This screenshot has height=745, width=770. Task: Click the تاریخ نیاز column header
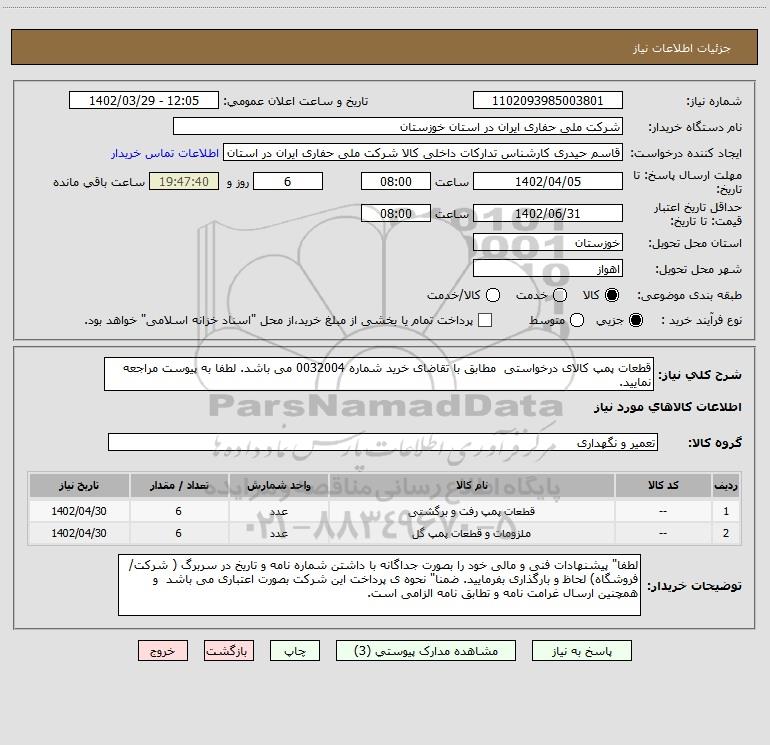[x=79, y=485]
